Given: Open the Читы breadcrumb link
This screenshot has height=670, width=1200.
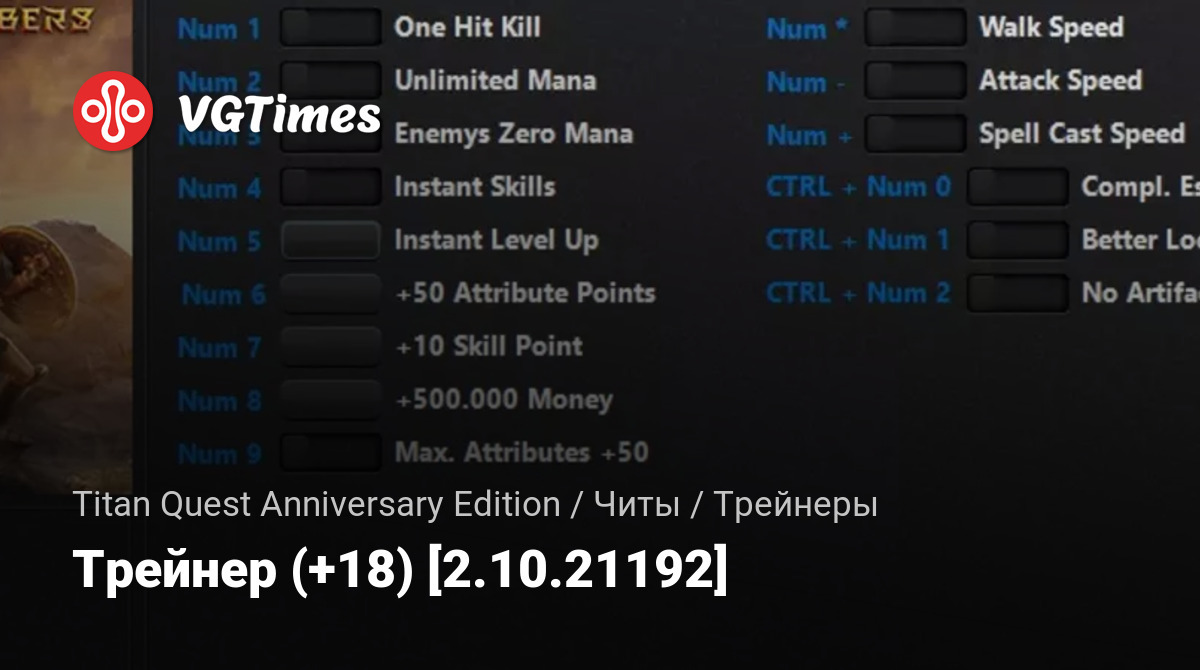Looking at the screenshot, I should pyautogui.click(x=637, y=505).
